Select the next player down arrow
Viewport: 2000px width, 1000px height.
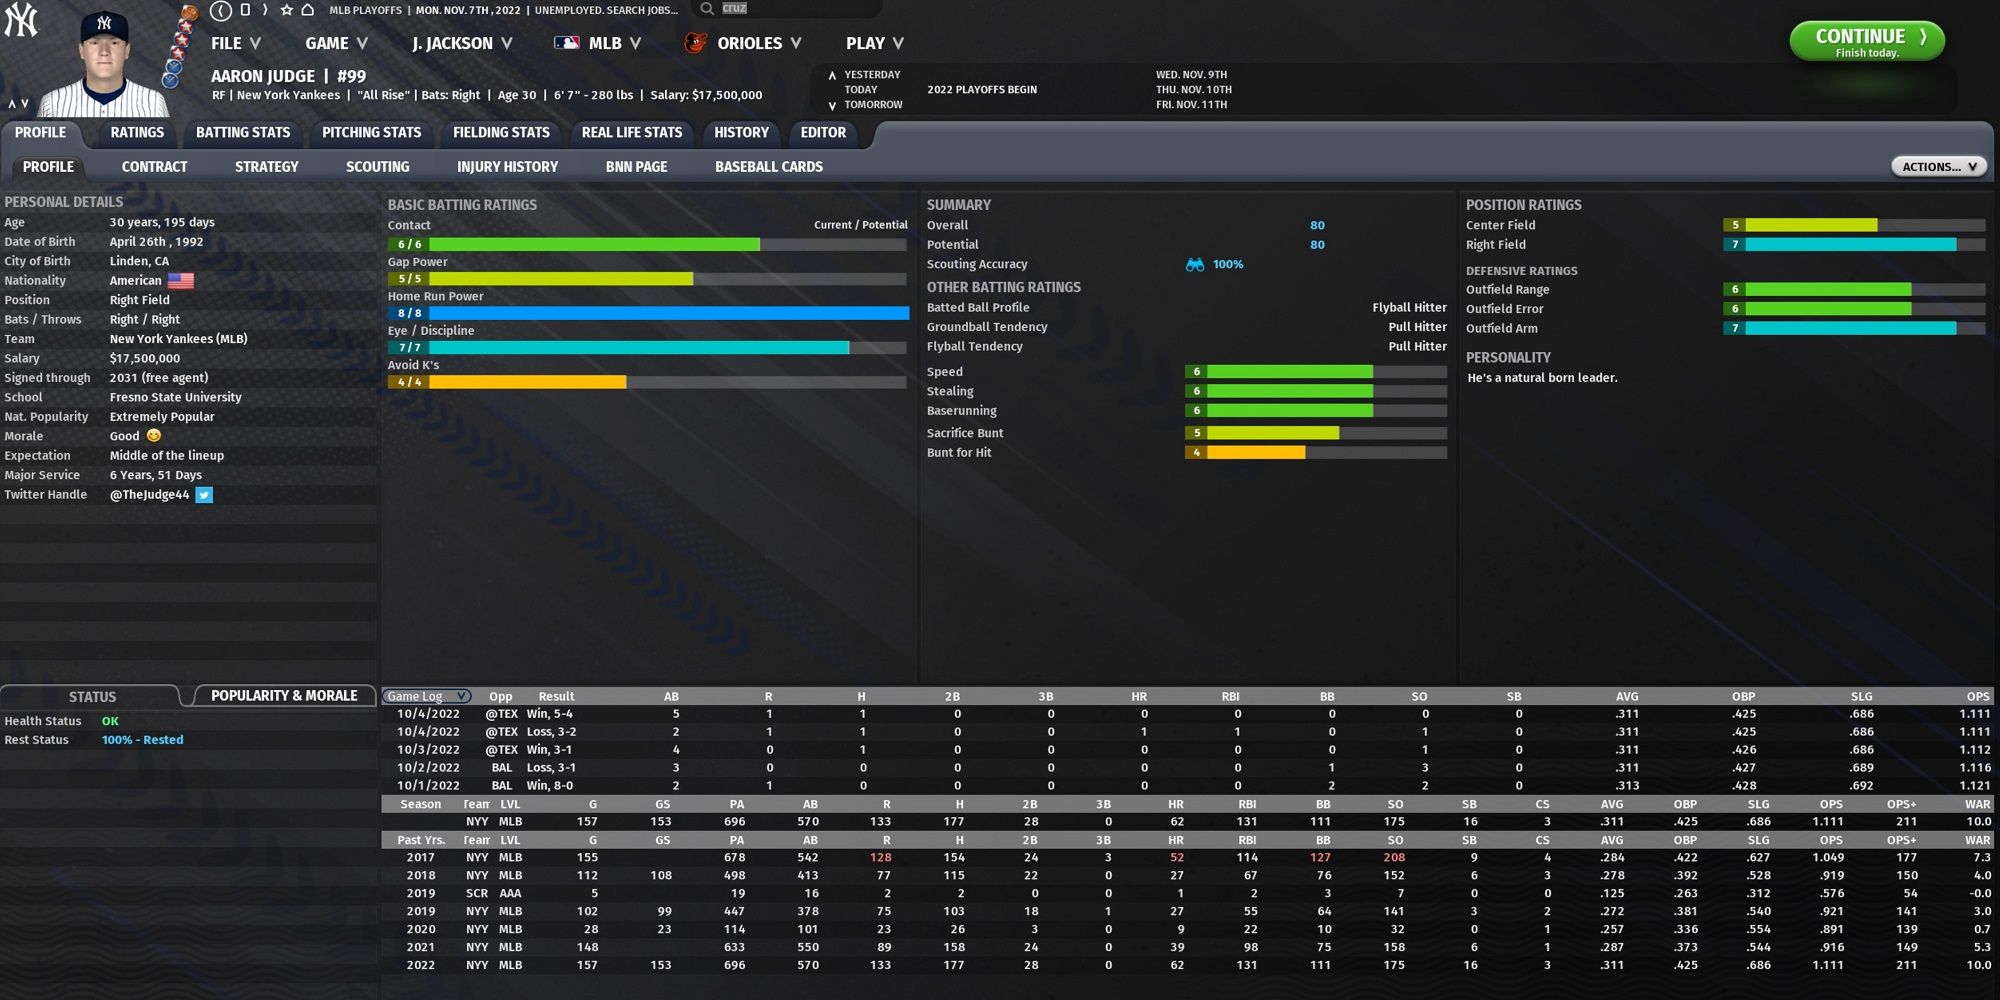(x=25, y=104)
